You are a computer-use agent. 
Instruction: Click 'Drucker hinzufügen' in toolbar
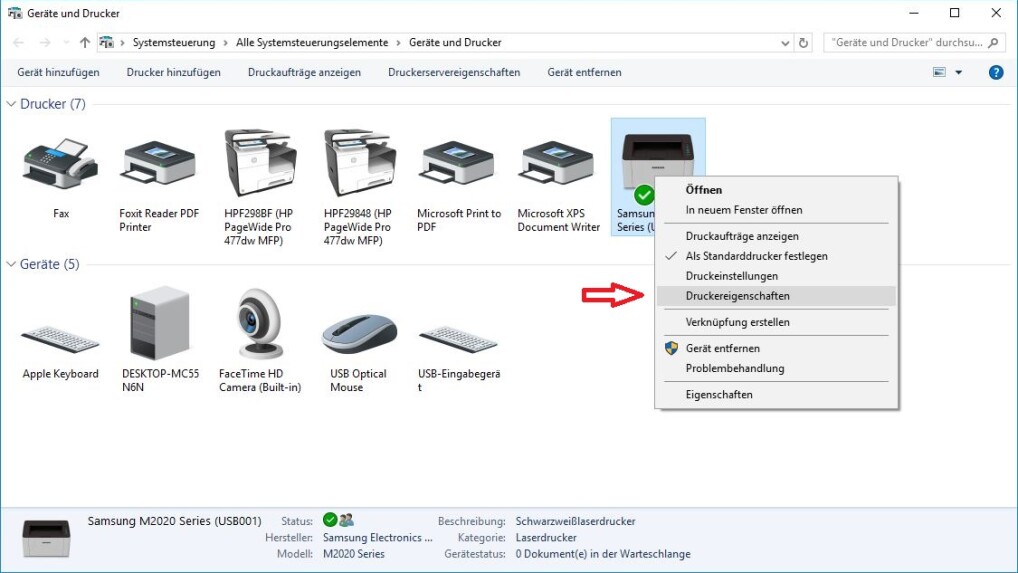174,72
